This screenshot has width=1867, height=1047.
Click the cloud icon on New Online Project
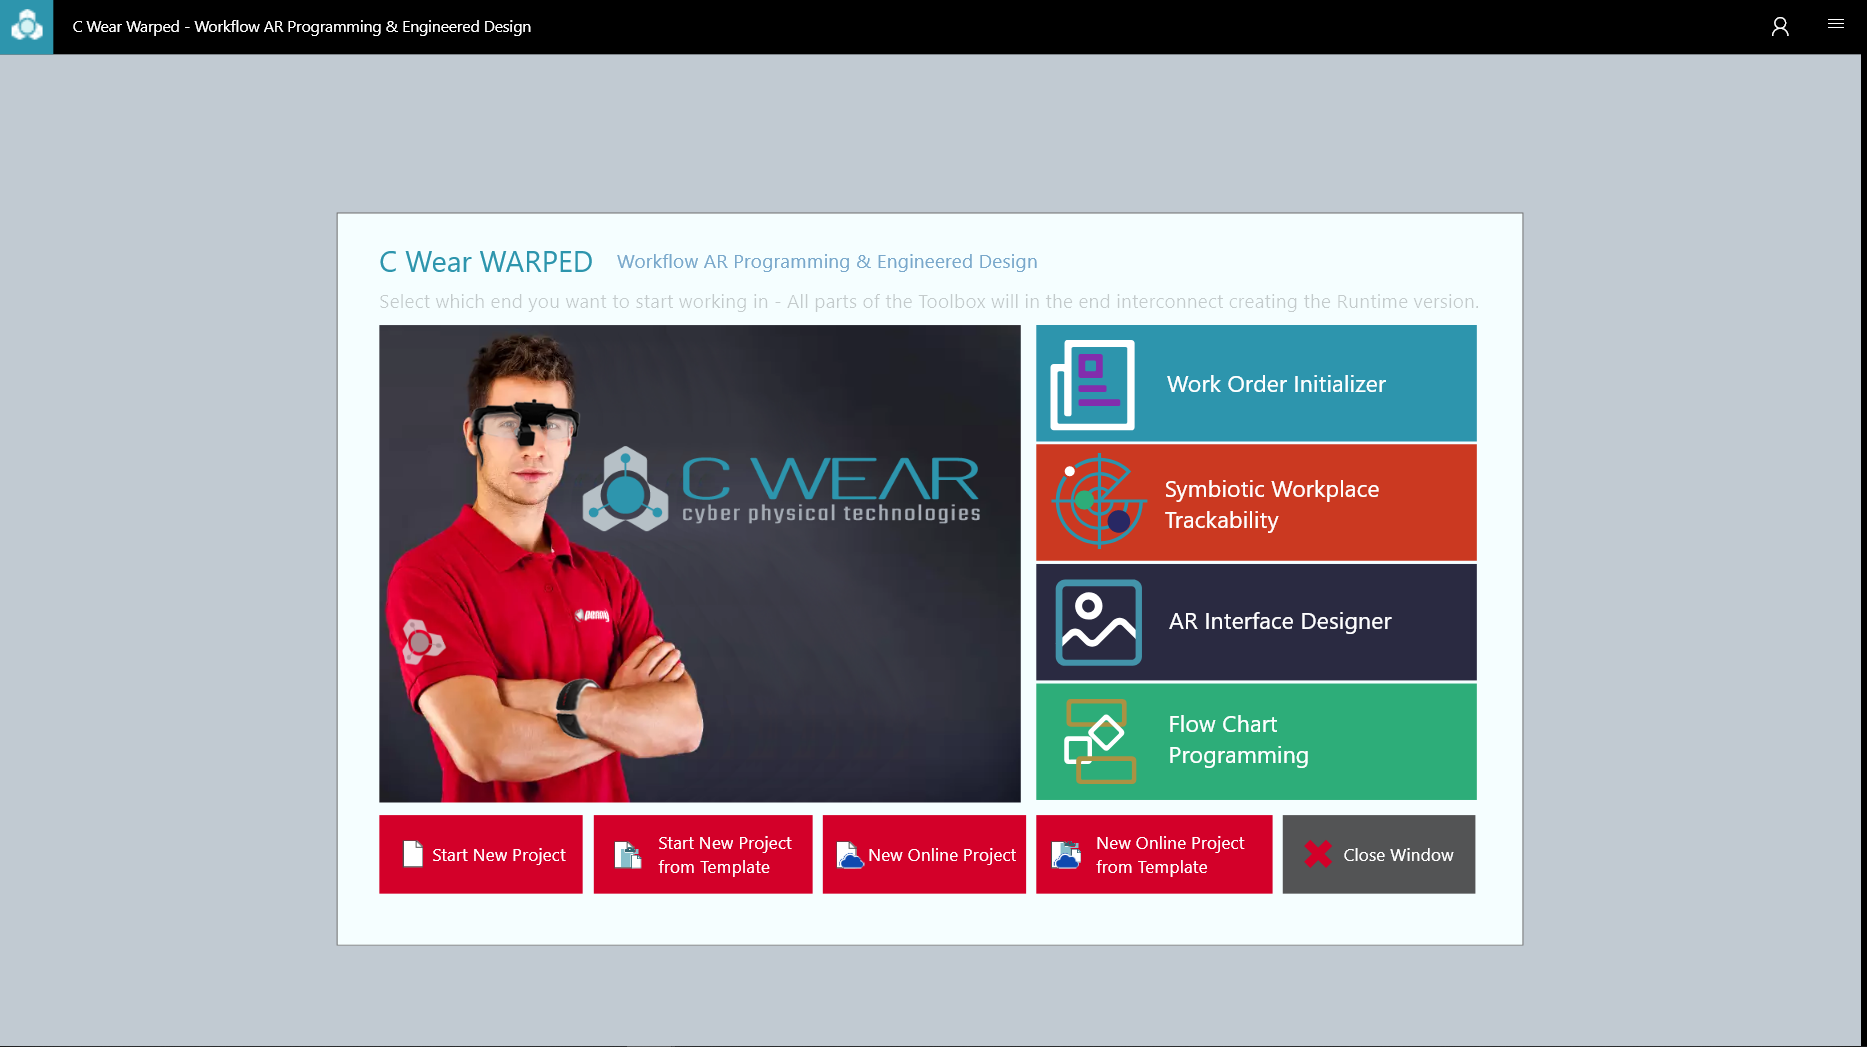tap(850, 855)
